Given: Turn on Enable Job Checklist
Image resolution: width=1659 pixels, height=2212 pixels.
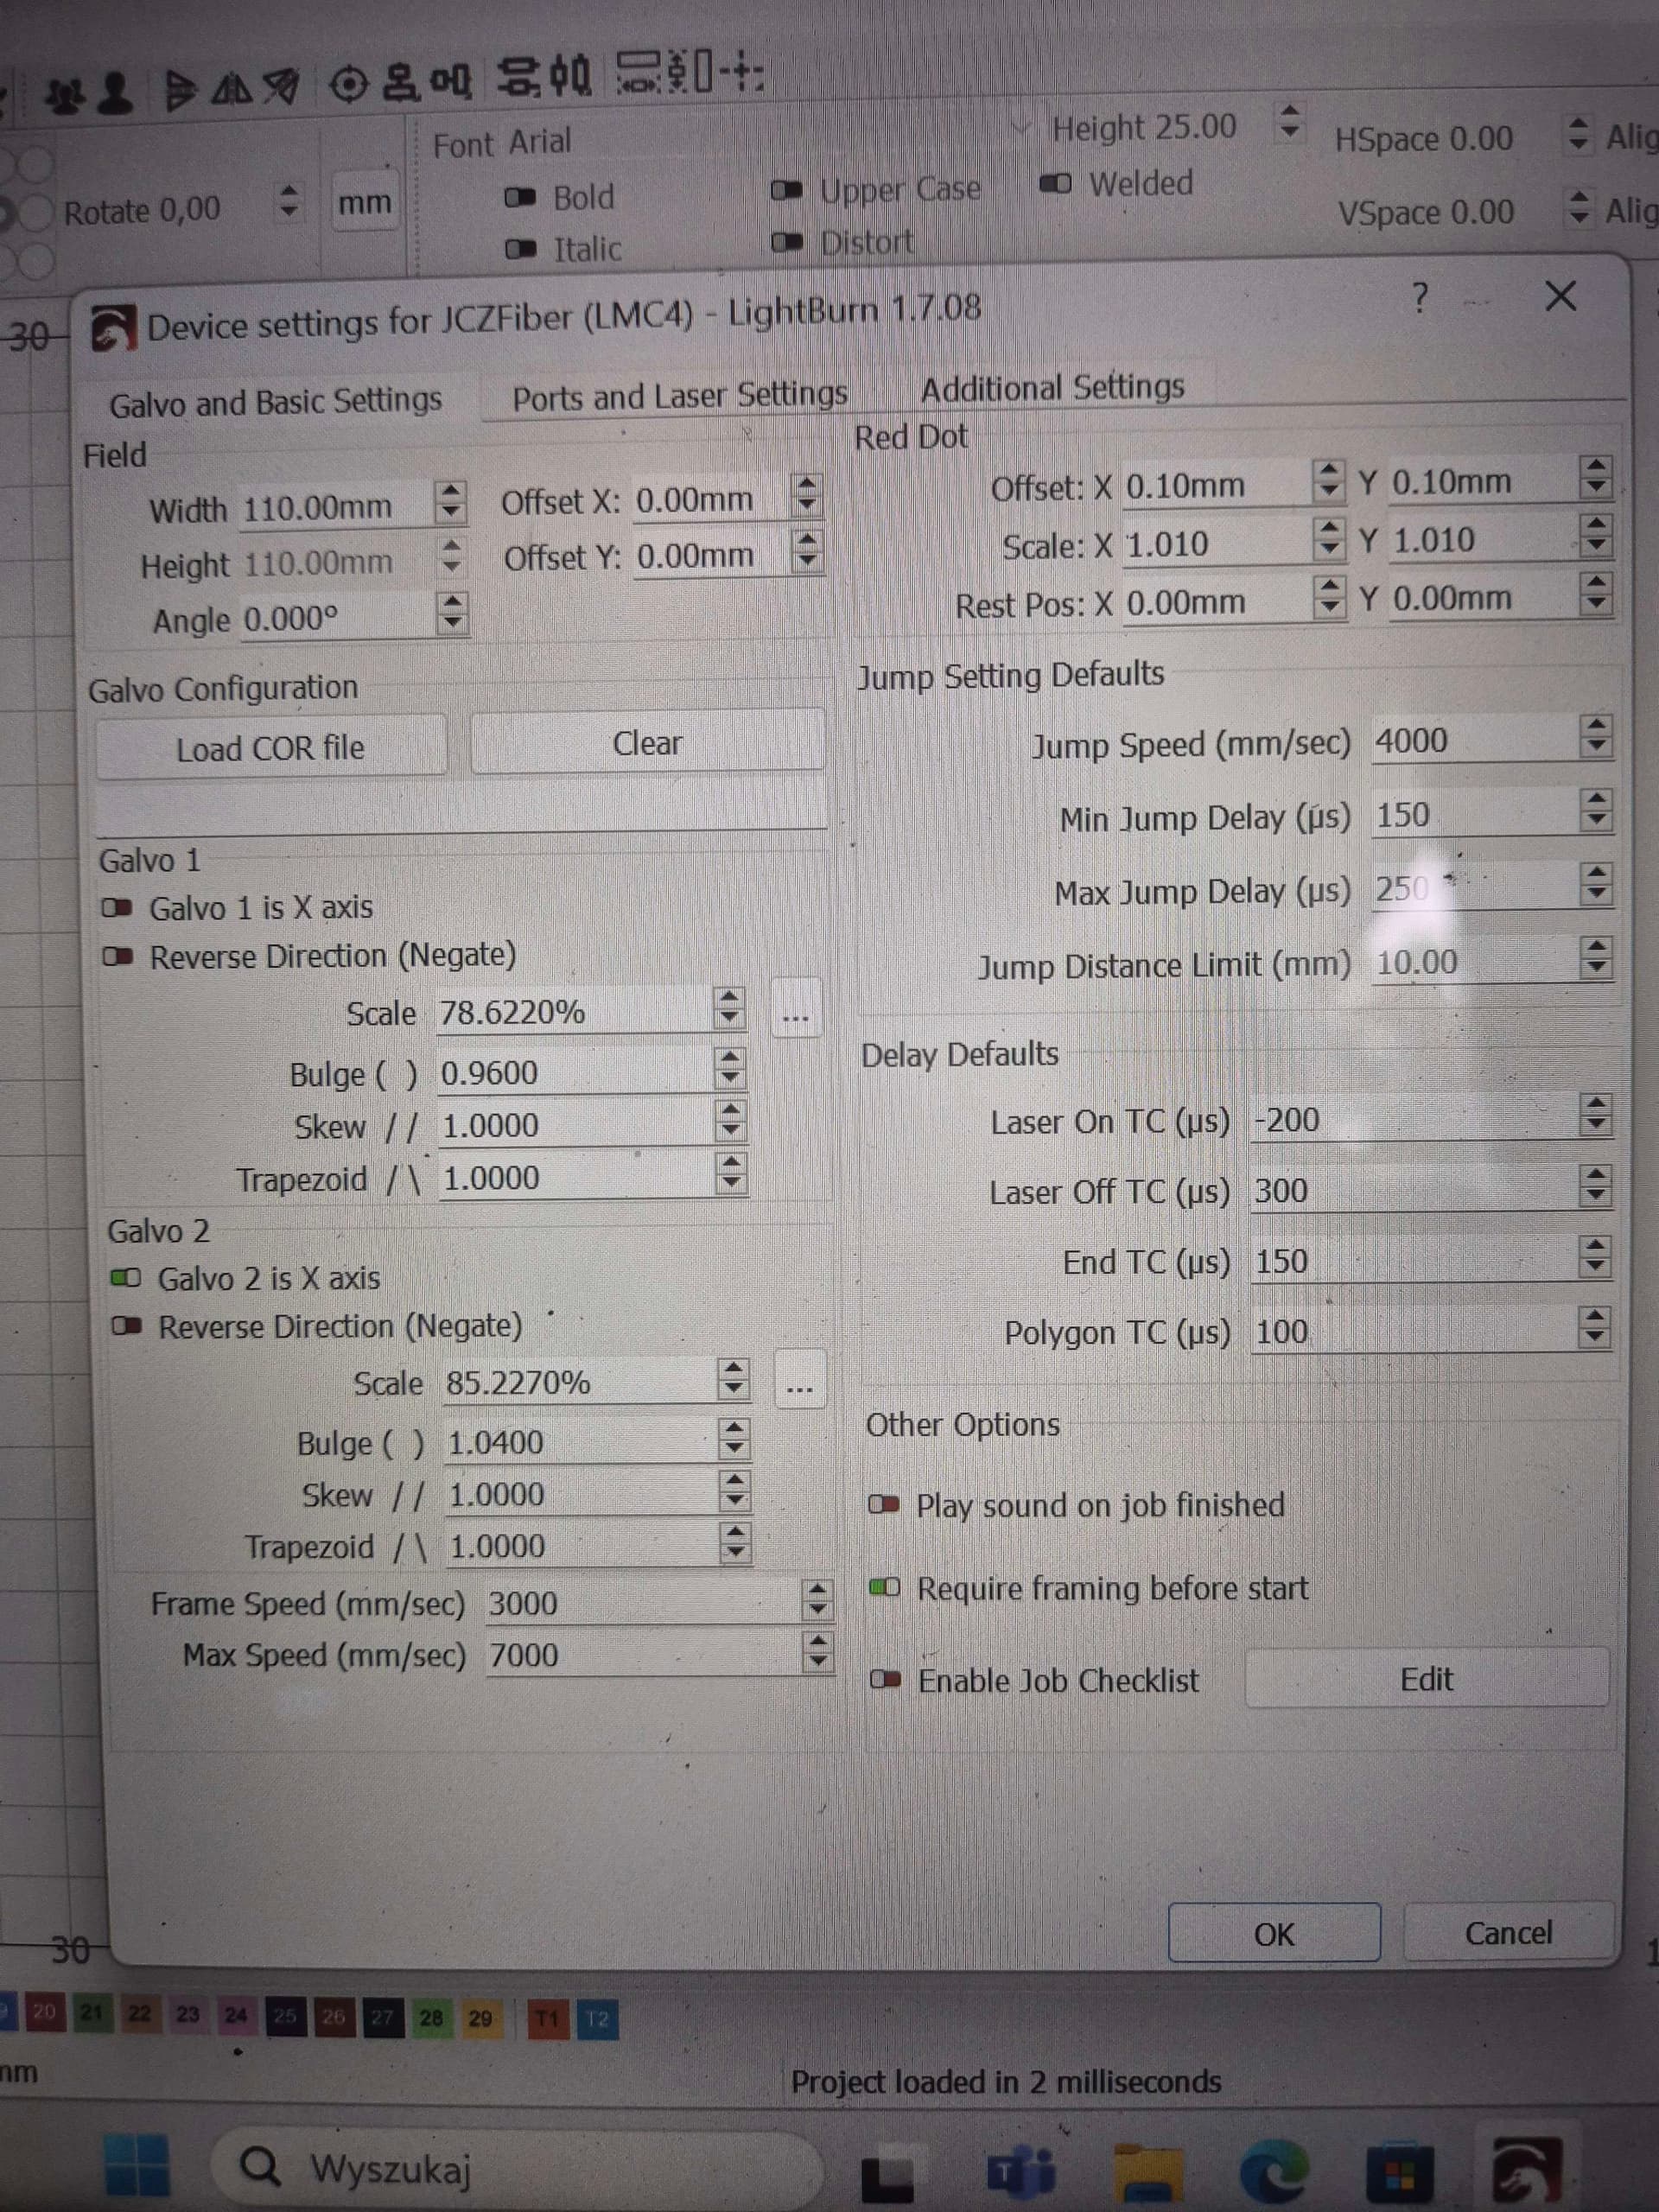Looking at the screenshot, I should [x=885, y=1679].
